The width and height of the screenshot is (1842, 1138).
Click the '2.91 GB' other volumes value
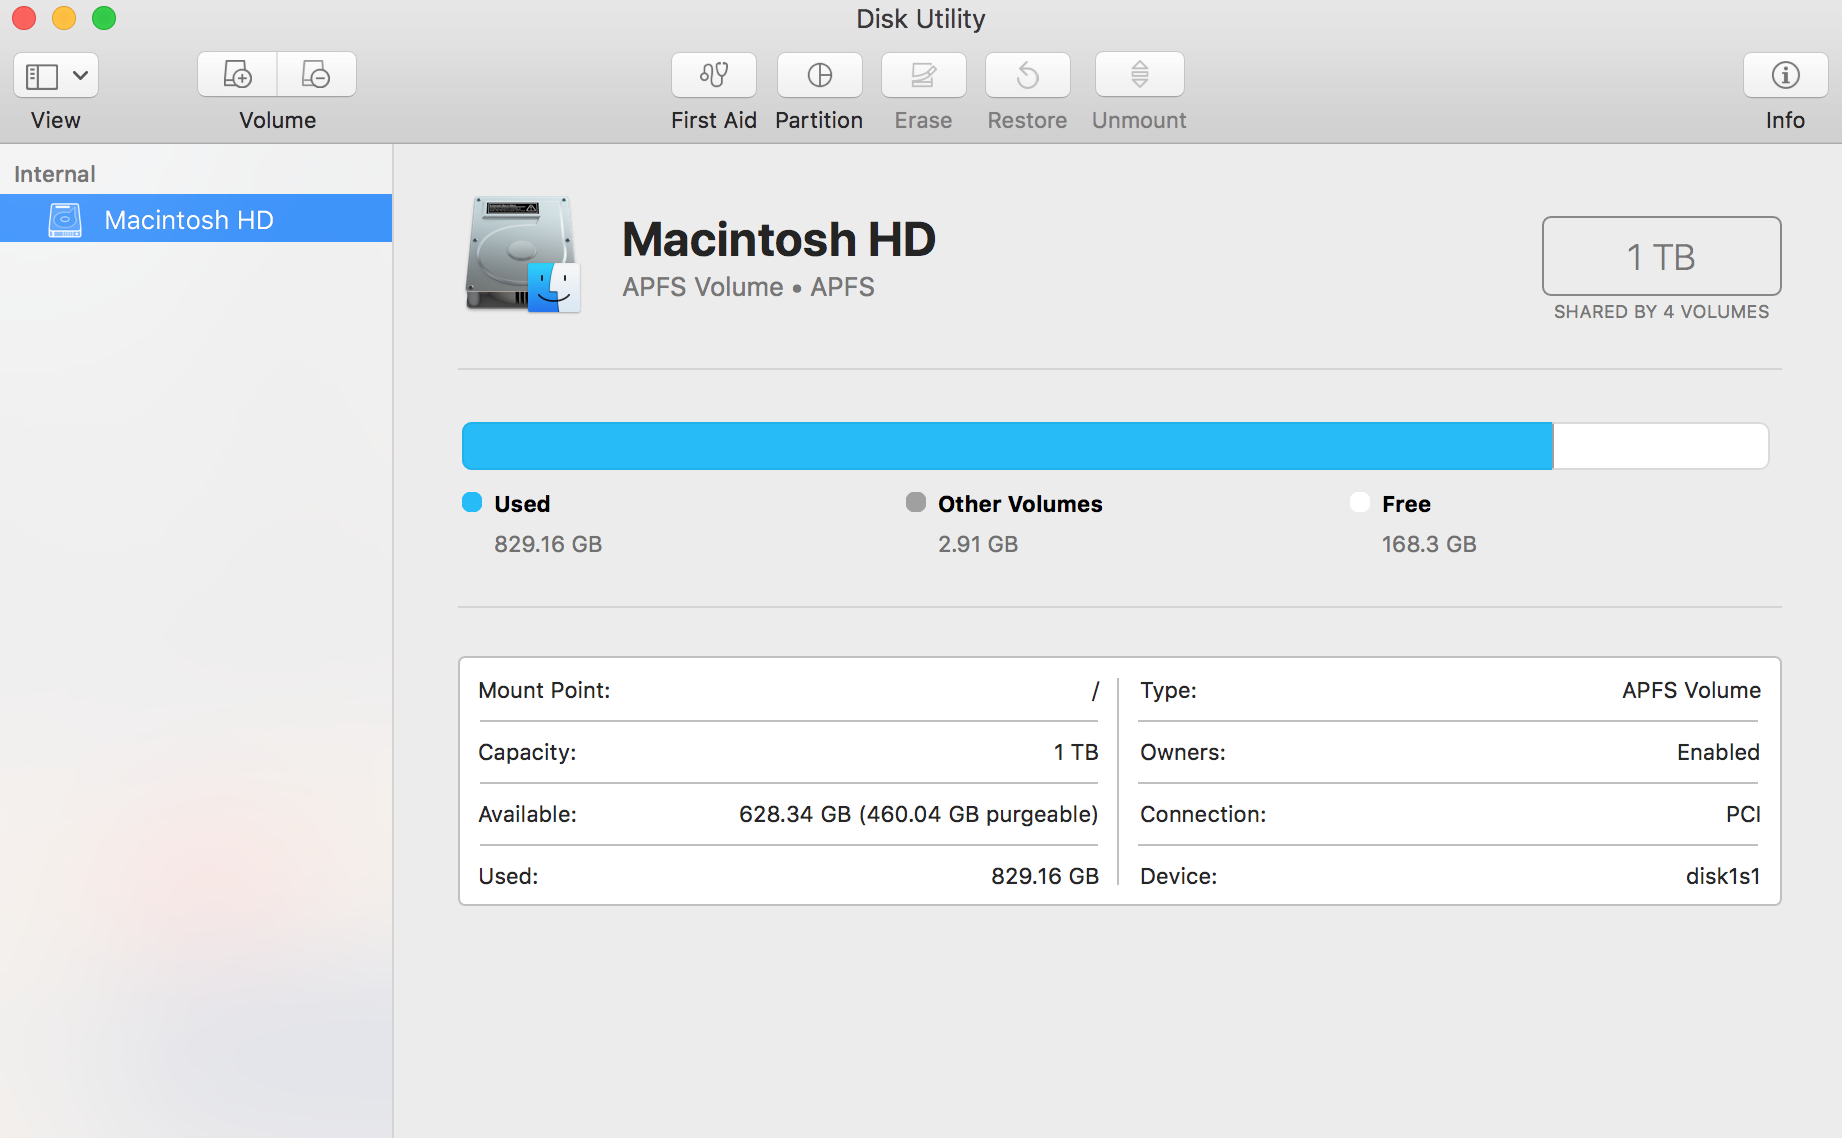point(978,544)
